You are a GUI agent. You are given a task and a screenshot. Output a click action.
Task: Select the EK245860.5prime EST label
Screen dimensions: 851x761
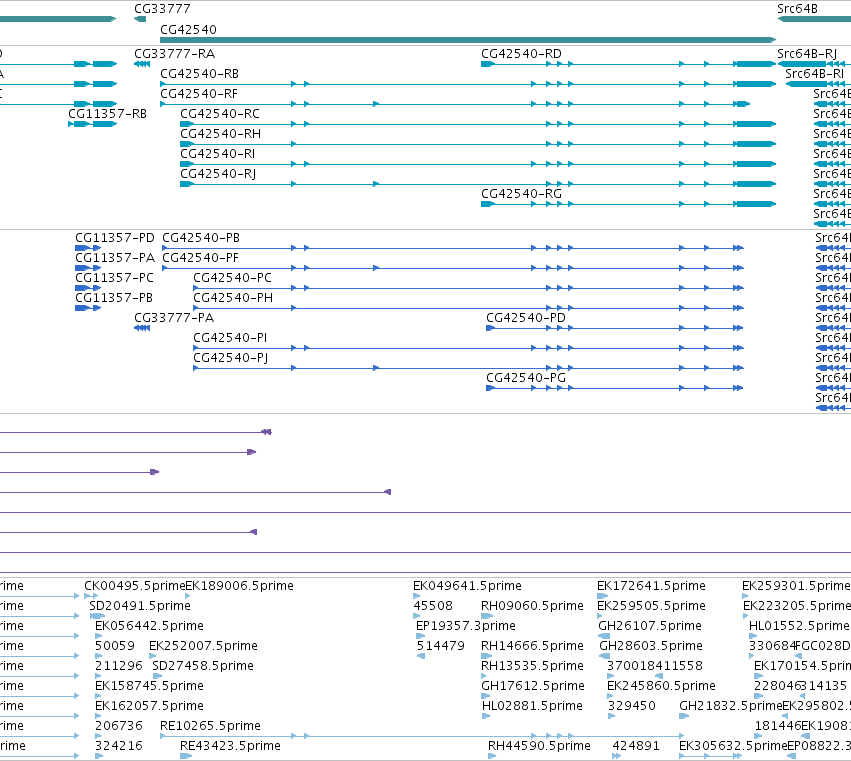pos(662,687)
